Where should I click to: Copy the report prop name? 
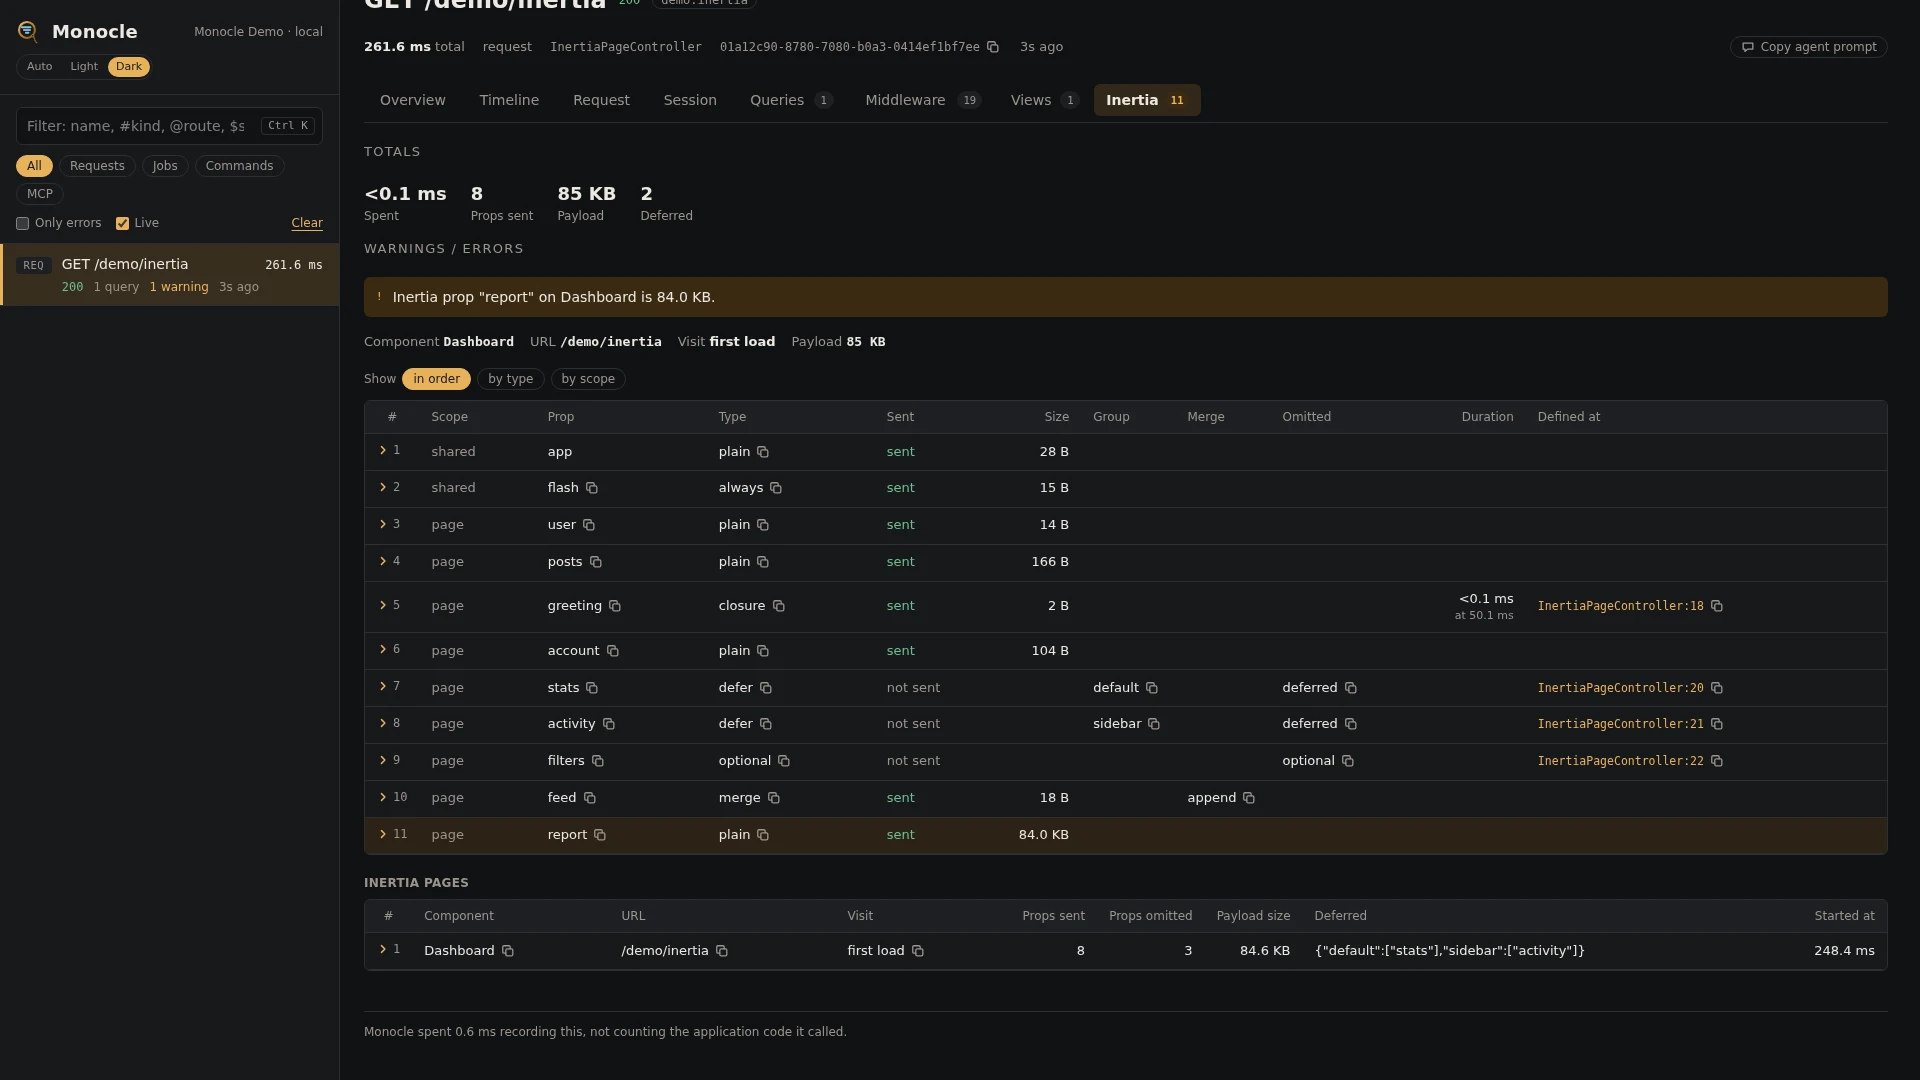pyautogui.click(x=600, y=835)
